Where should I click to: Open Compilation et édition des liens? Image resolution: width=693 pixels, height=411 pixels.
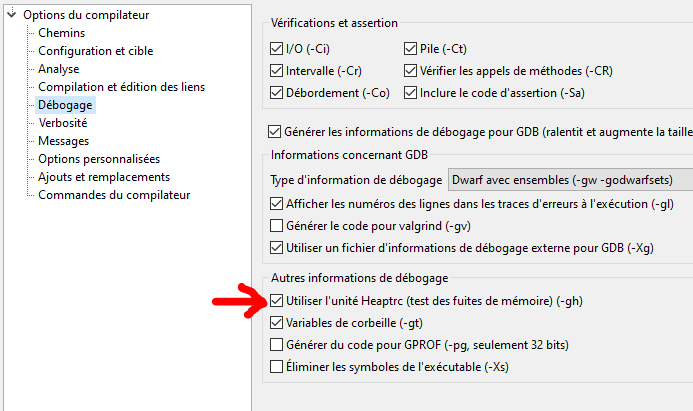(x=121, y=87)
